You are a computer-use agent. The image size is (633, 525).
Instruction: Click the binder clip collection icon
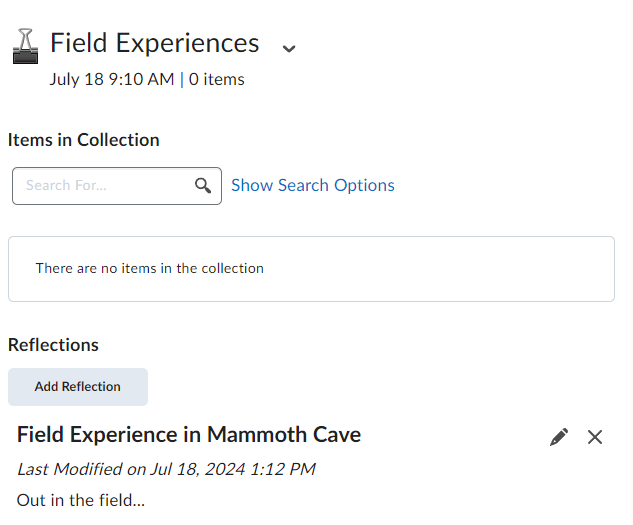[25, 46]
